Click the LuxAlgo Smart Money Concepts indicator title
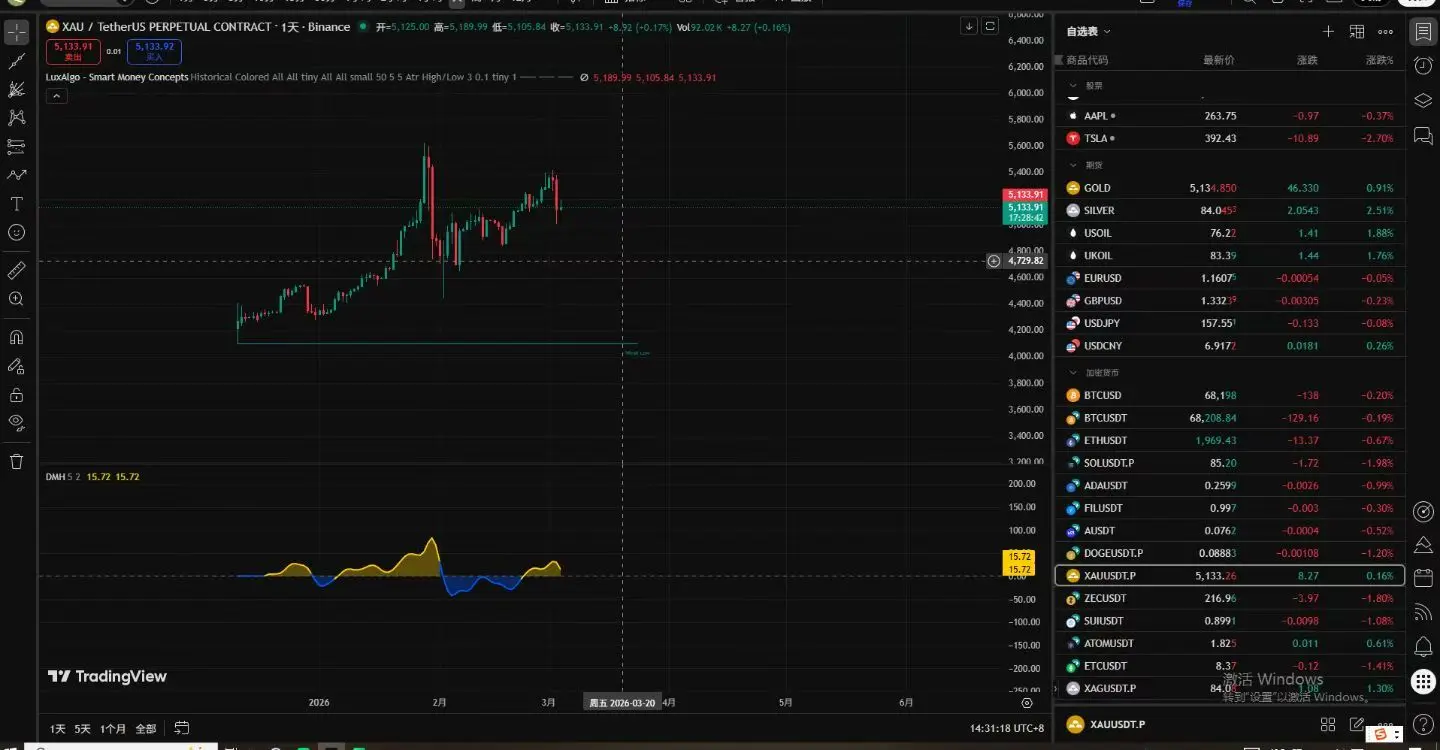 point(117,77)
